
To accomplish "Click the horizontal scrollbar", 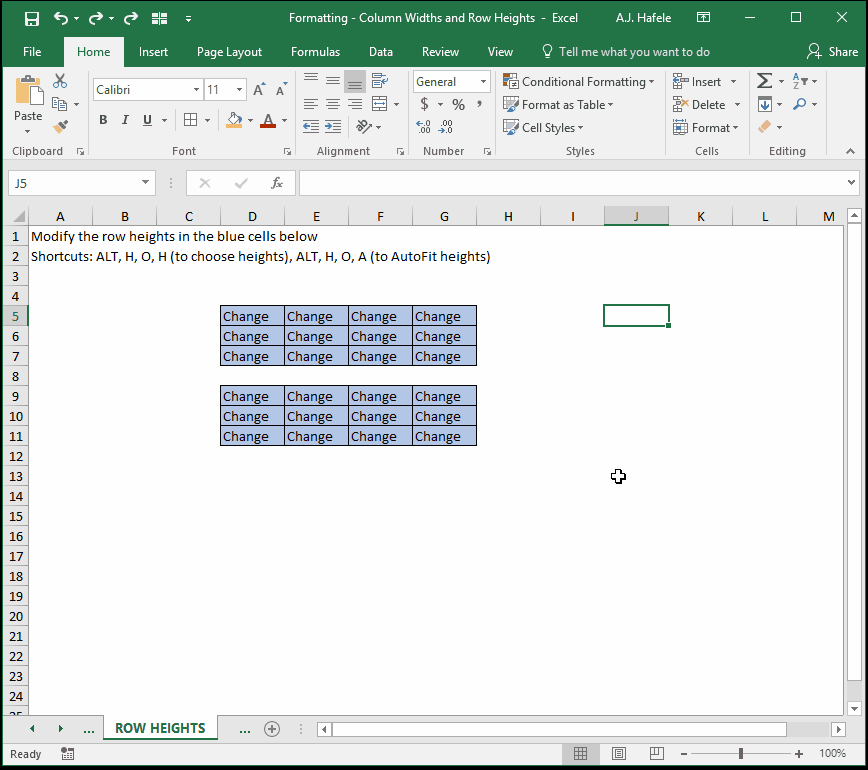I will 559,729.
